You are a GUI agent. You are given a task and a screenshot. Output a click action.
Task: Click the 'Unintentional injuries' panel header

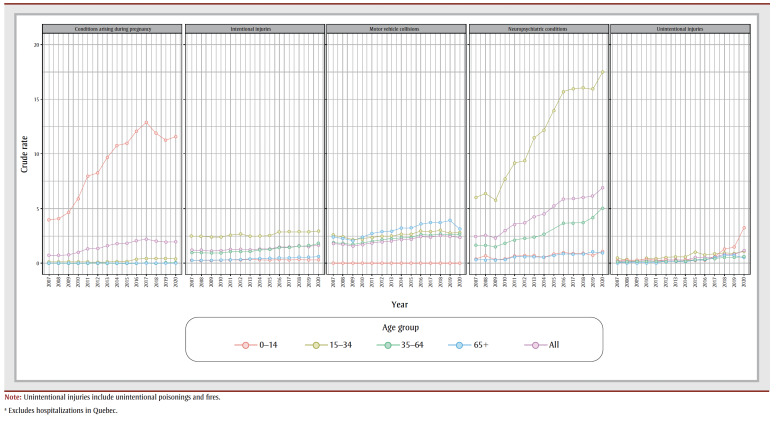(x=679, y=28)
